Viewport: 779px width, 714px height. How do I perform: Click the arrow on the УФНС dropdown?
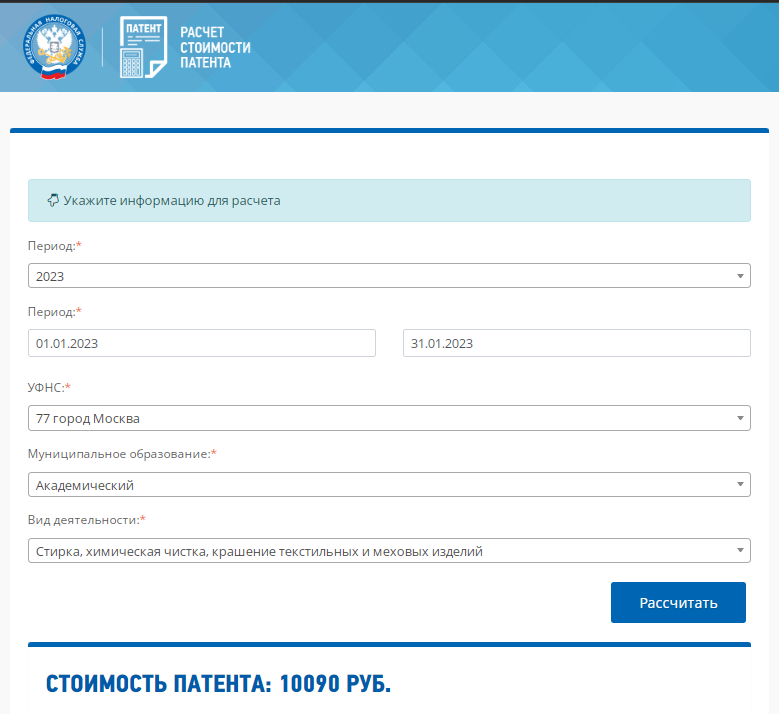pyautogui.click(x=740, y=418)
